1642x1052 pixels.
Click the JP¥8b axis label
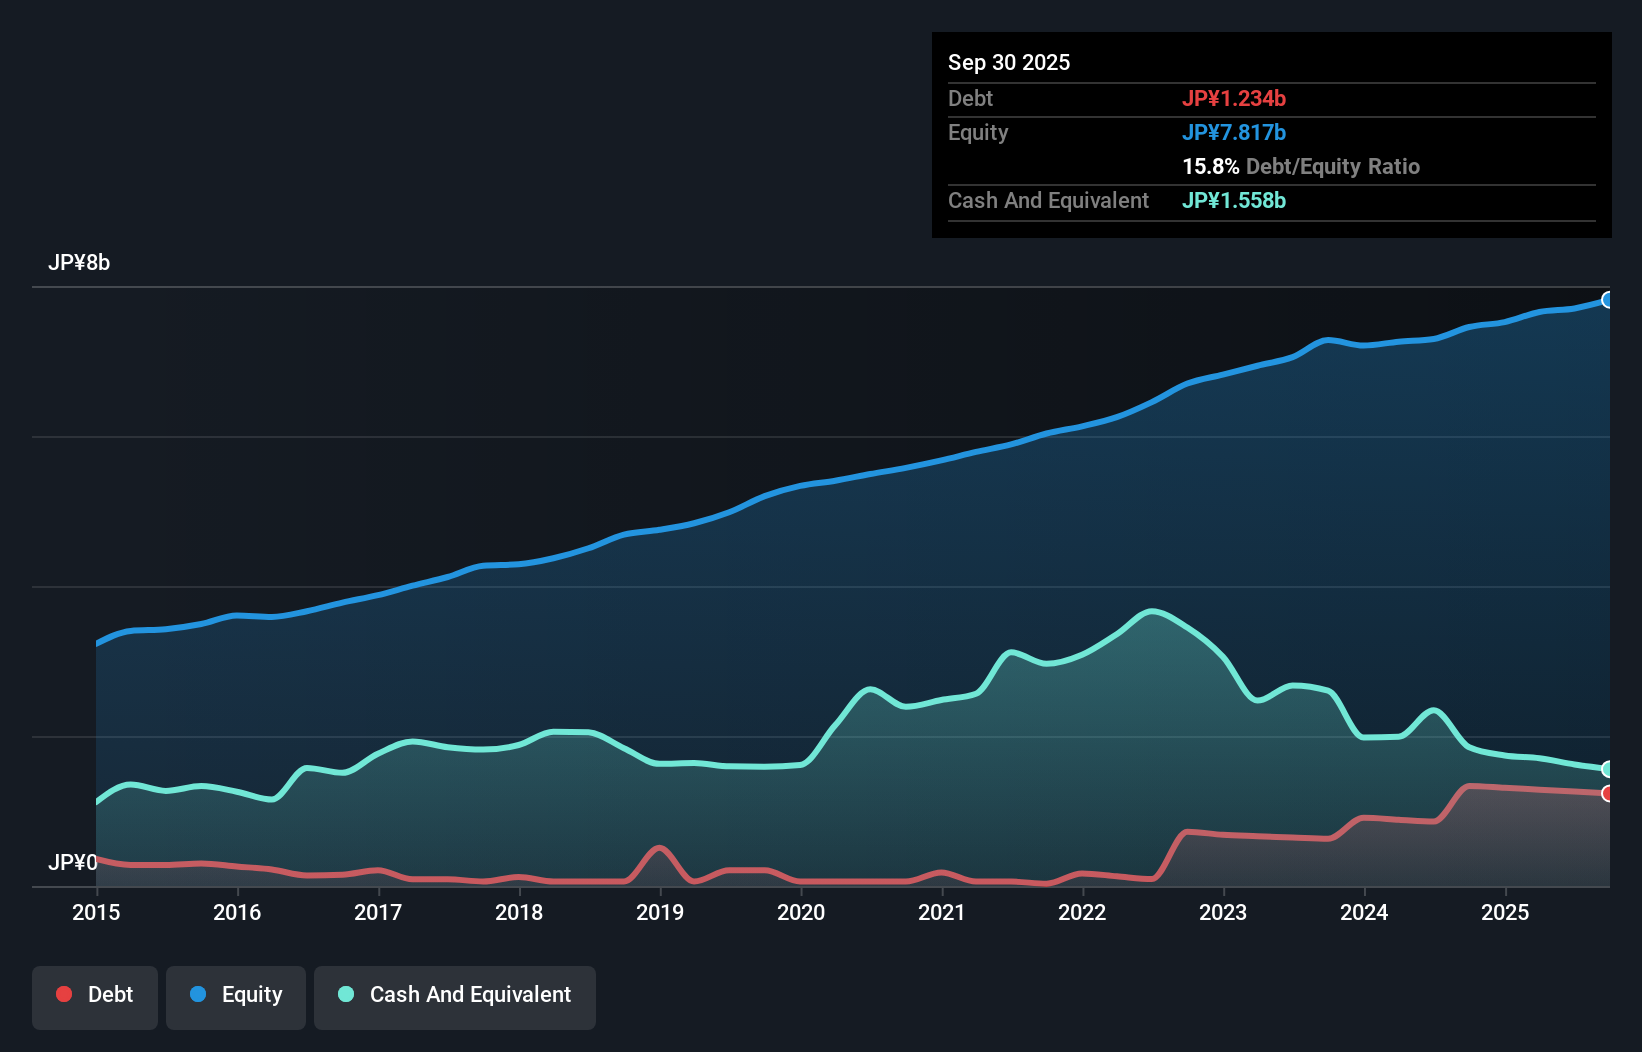(80, 263)
